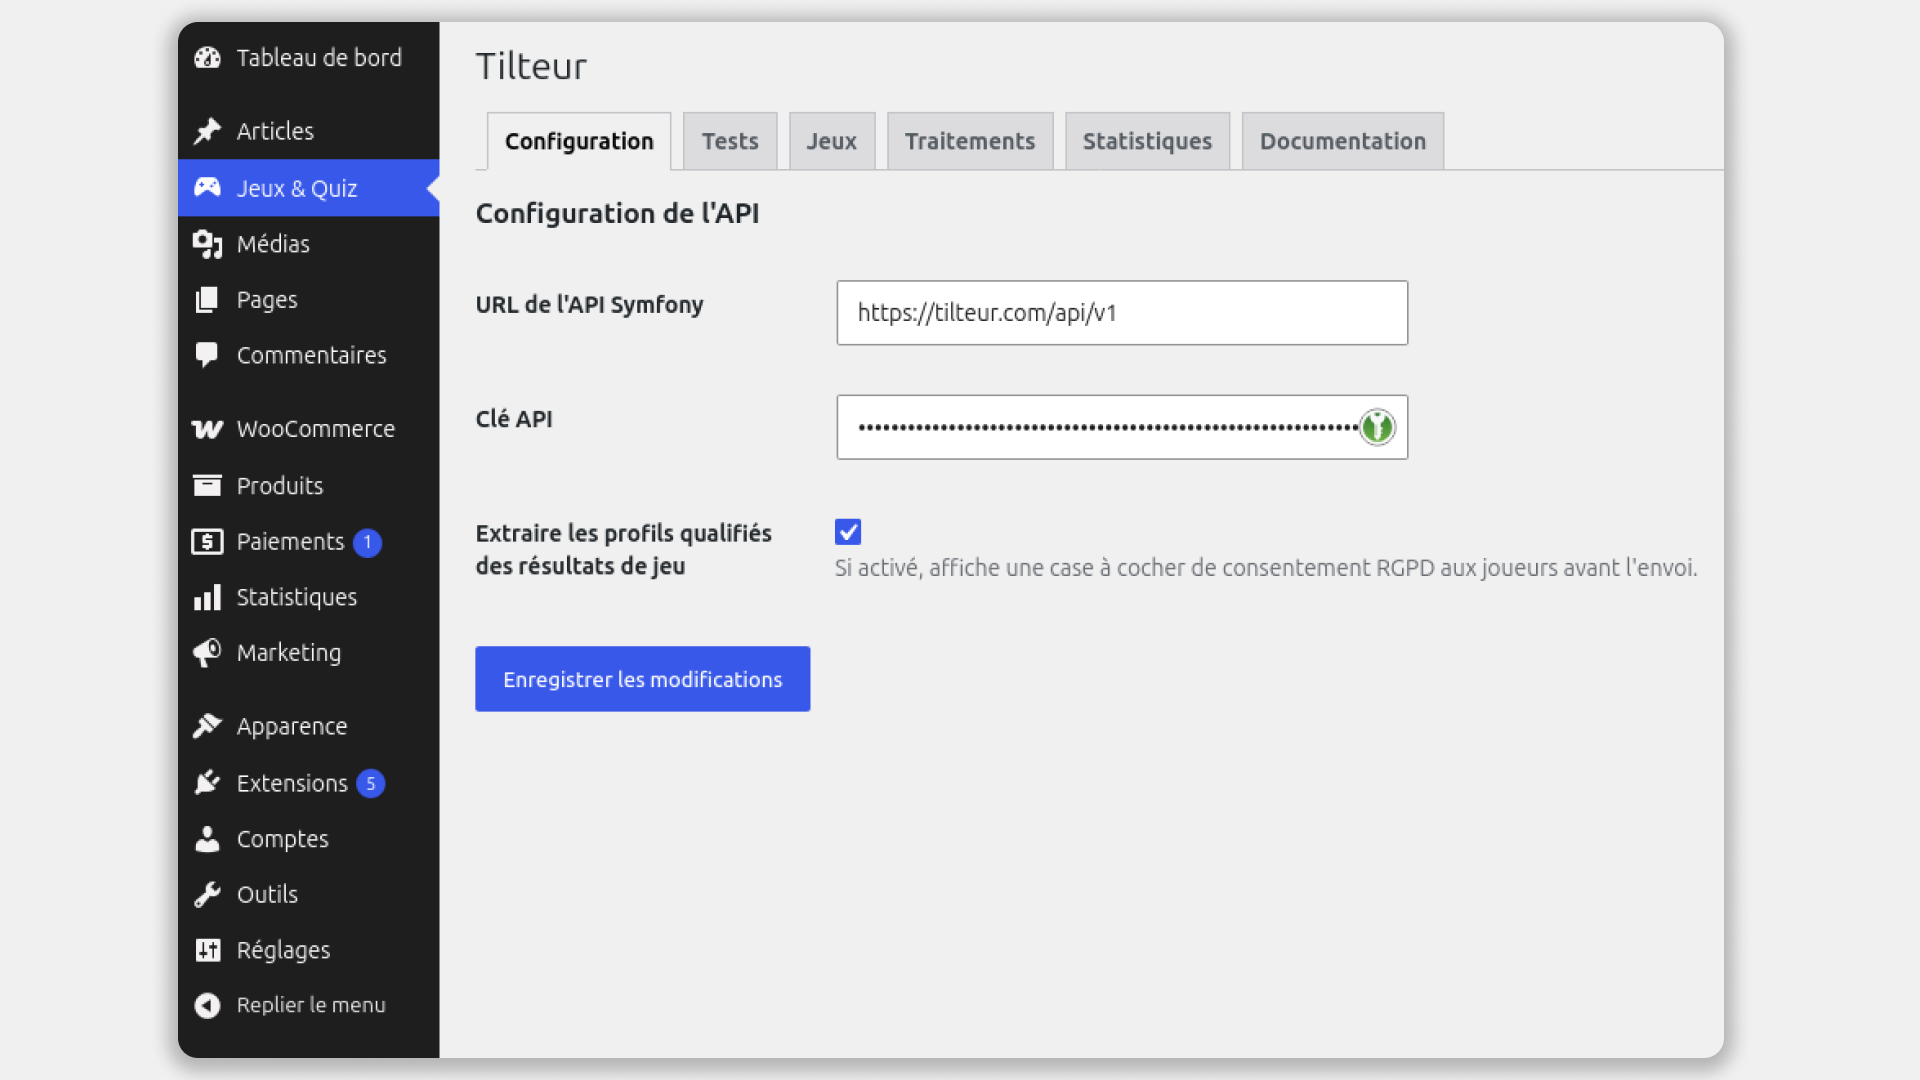
Task: Click the Tilteur page title
Action: (x=531, y=66)
